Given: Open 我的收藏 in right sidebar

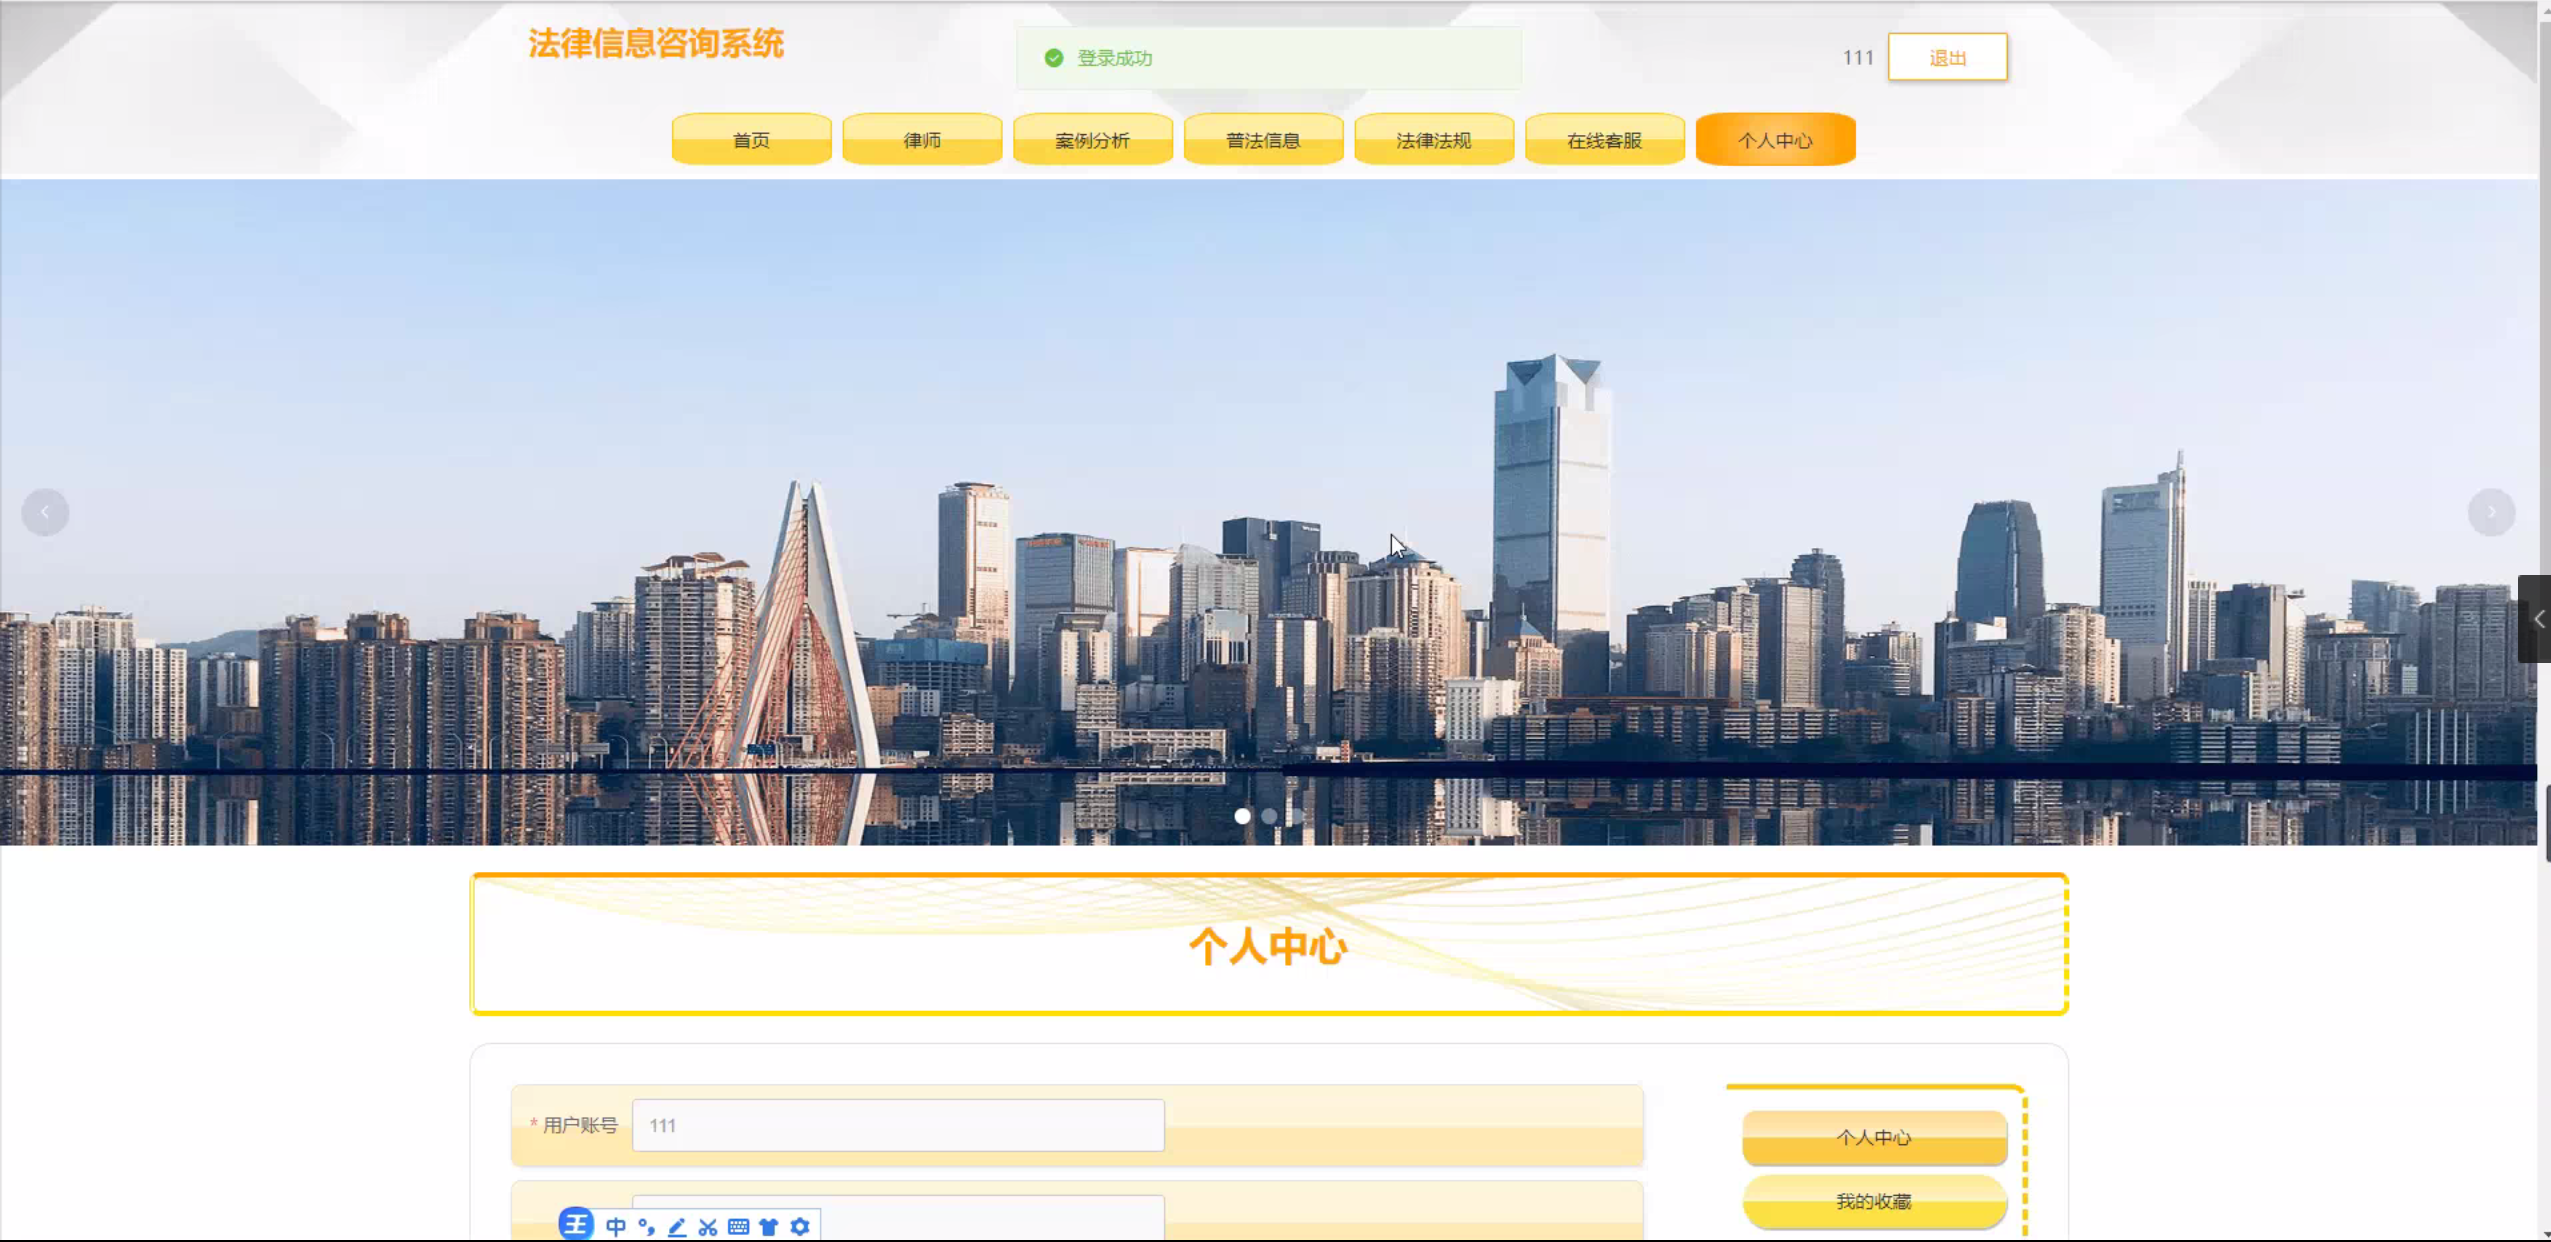Looking at the screenshot, I should click(x=1875, y=1201).
